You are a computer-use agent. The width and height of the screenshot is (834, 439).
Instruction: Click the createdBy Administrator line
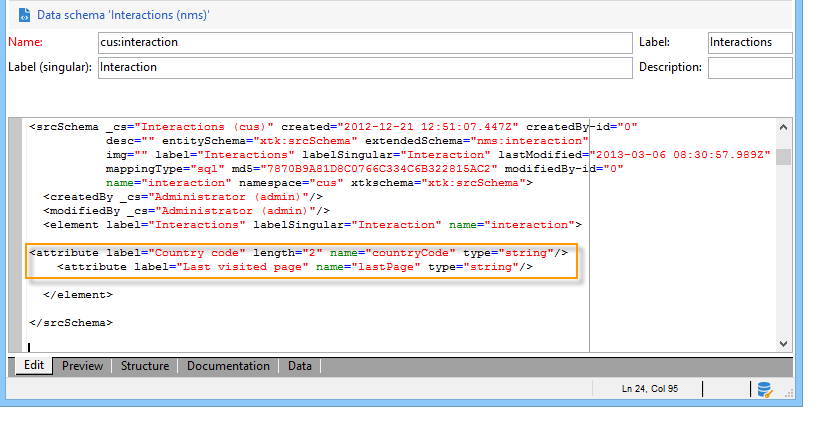click(183, 197)
